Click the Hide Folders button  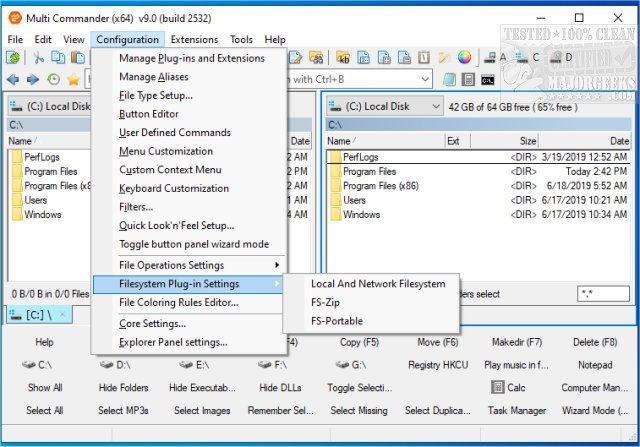123,387
